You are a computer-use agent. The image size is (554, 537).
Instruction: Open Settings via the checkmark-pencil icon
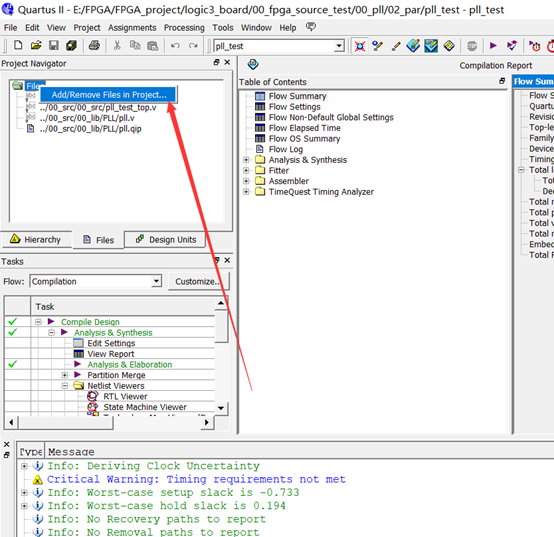click(378, 46)
